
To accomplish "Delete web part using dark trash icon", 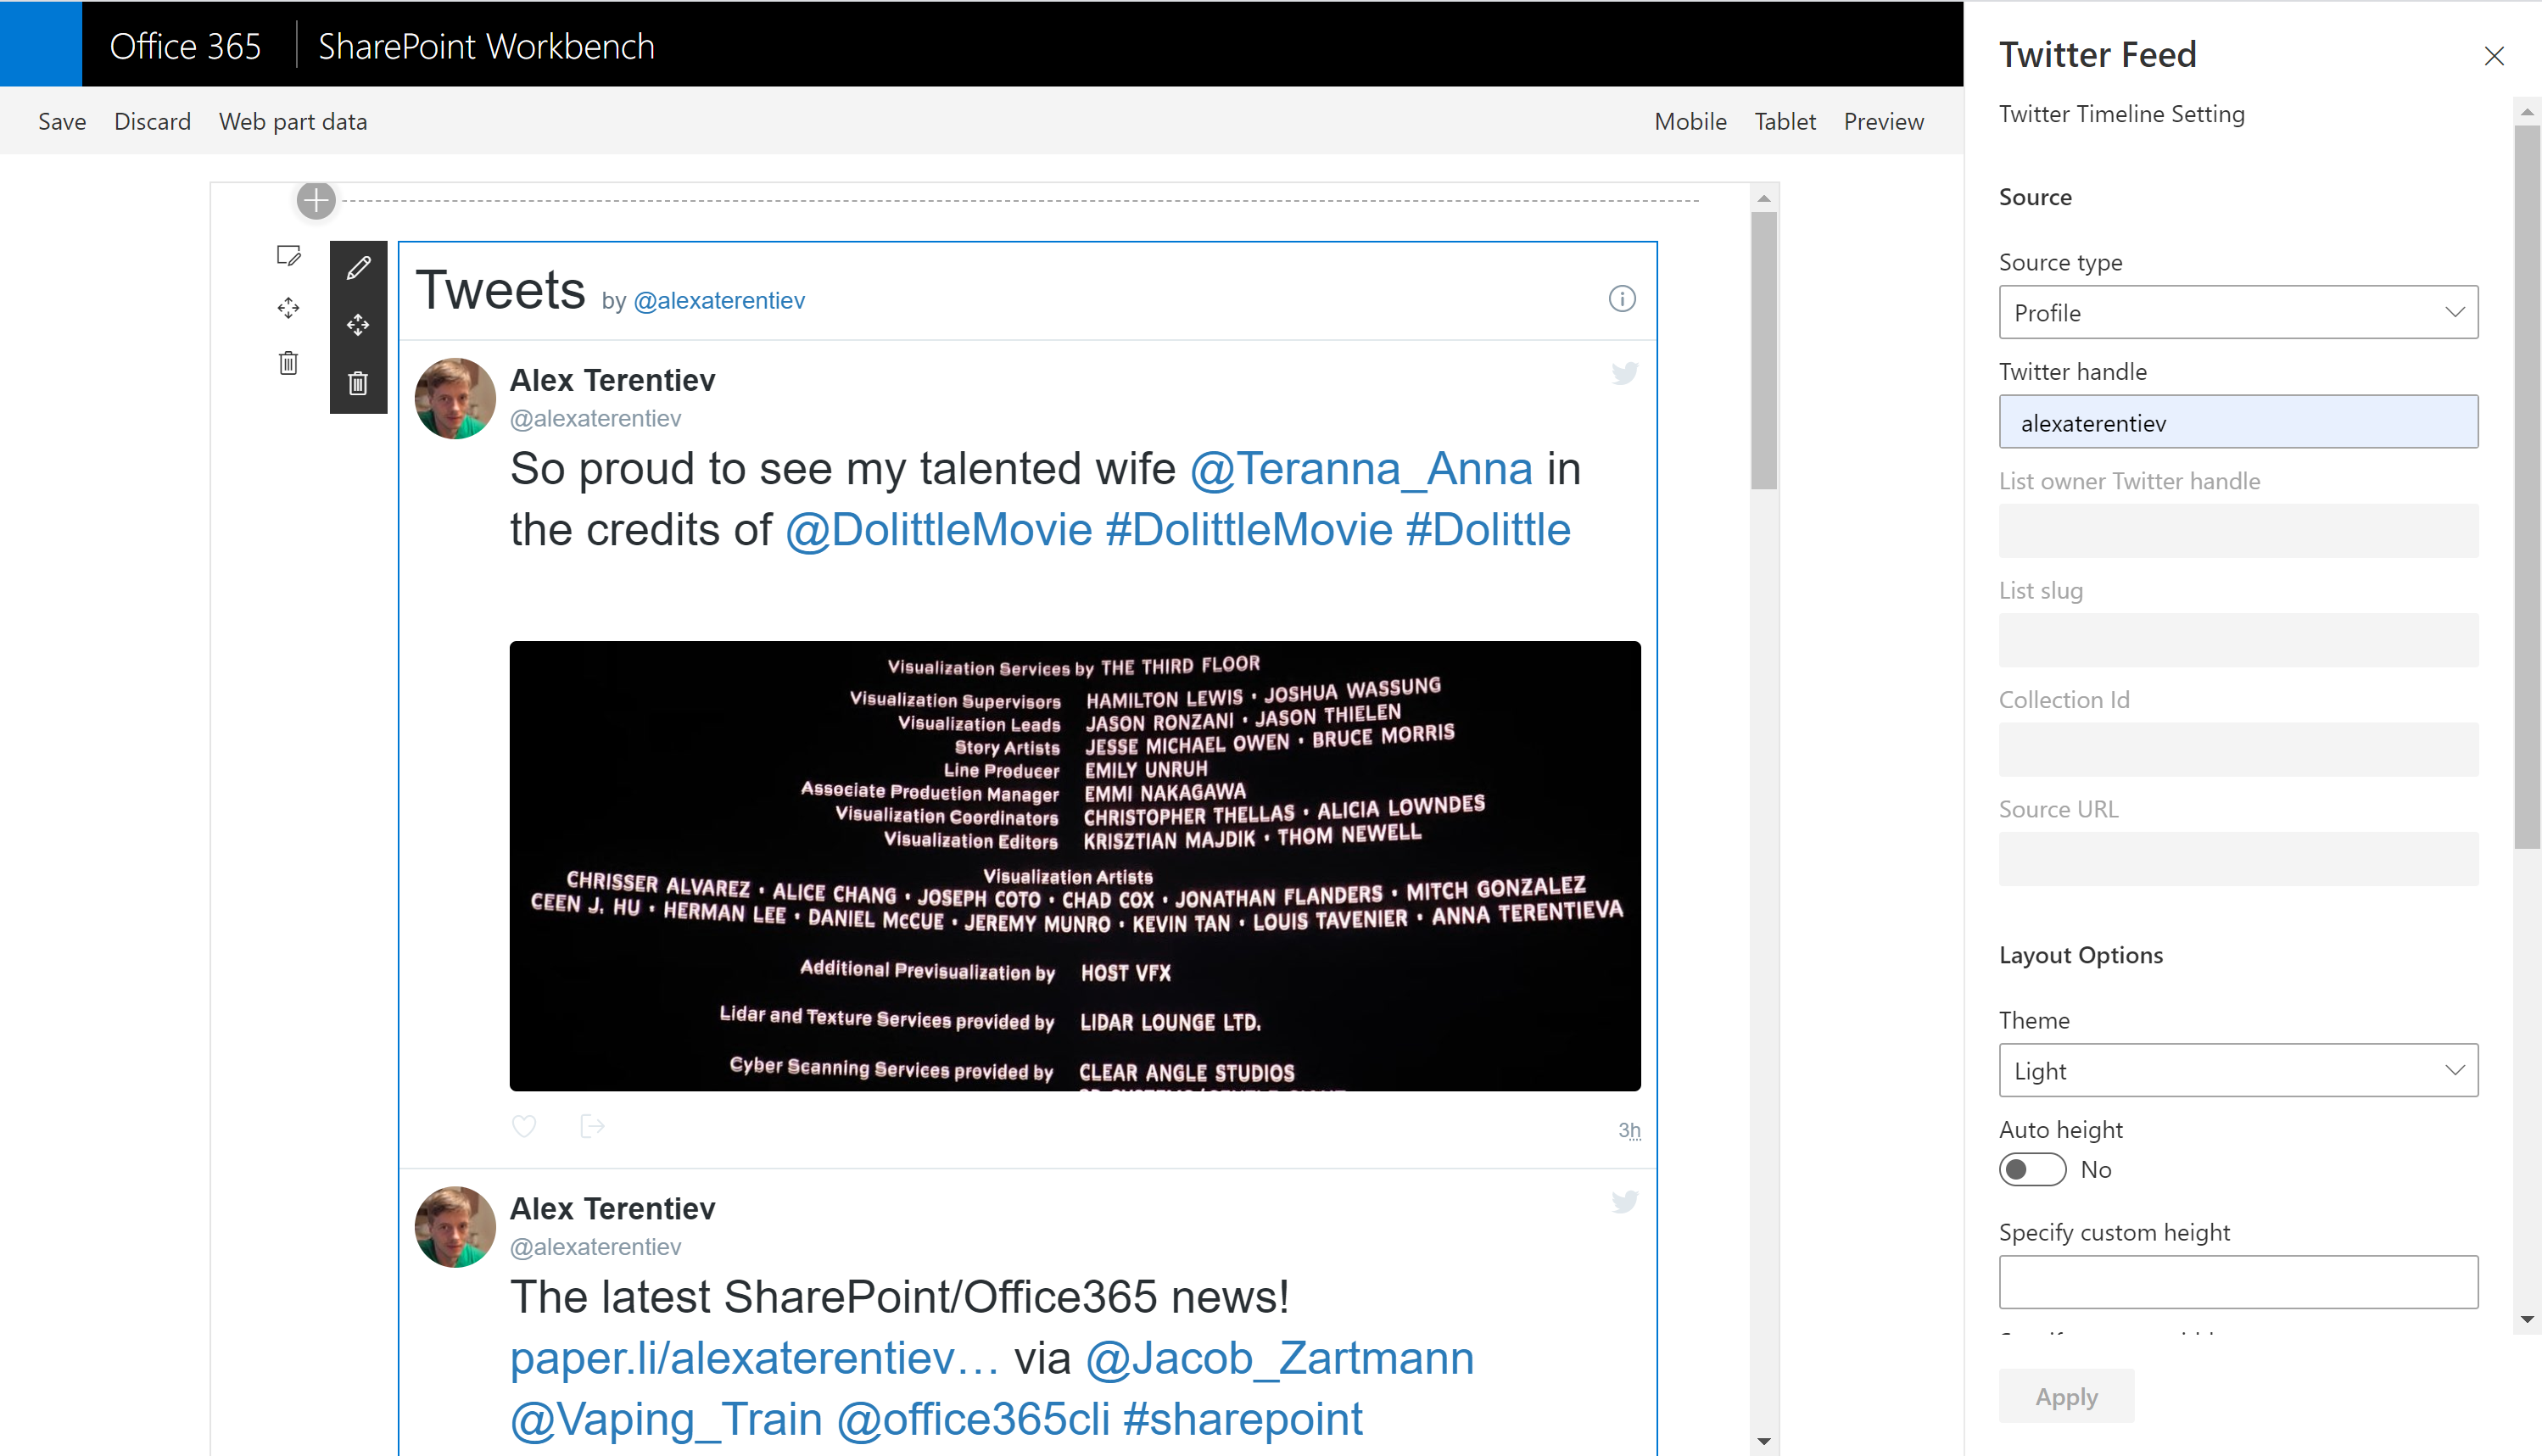I will point(358,383).
